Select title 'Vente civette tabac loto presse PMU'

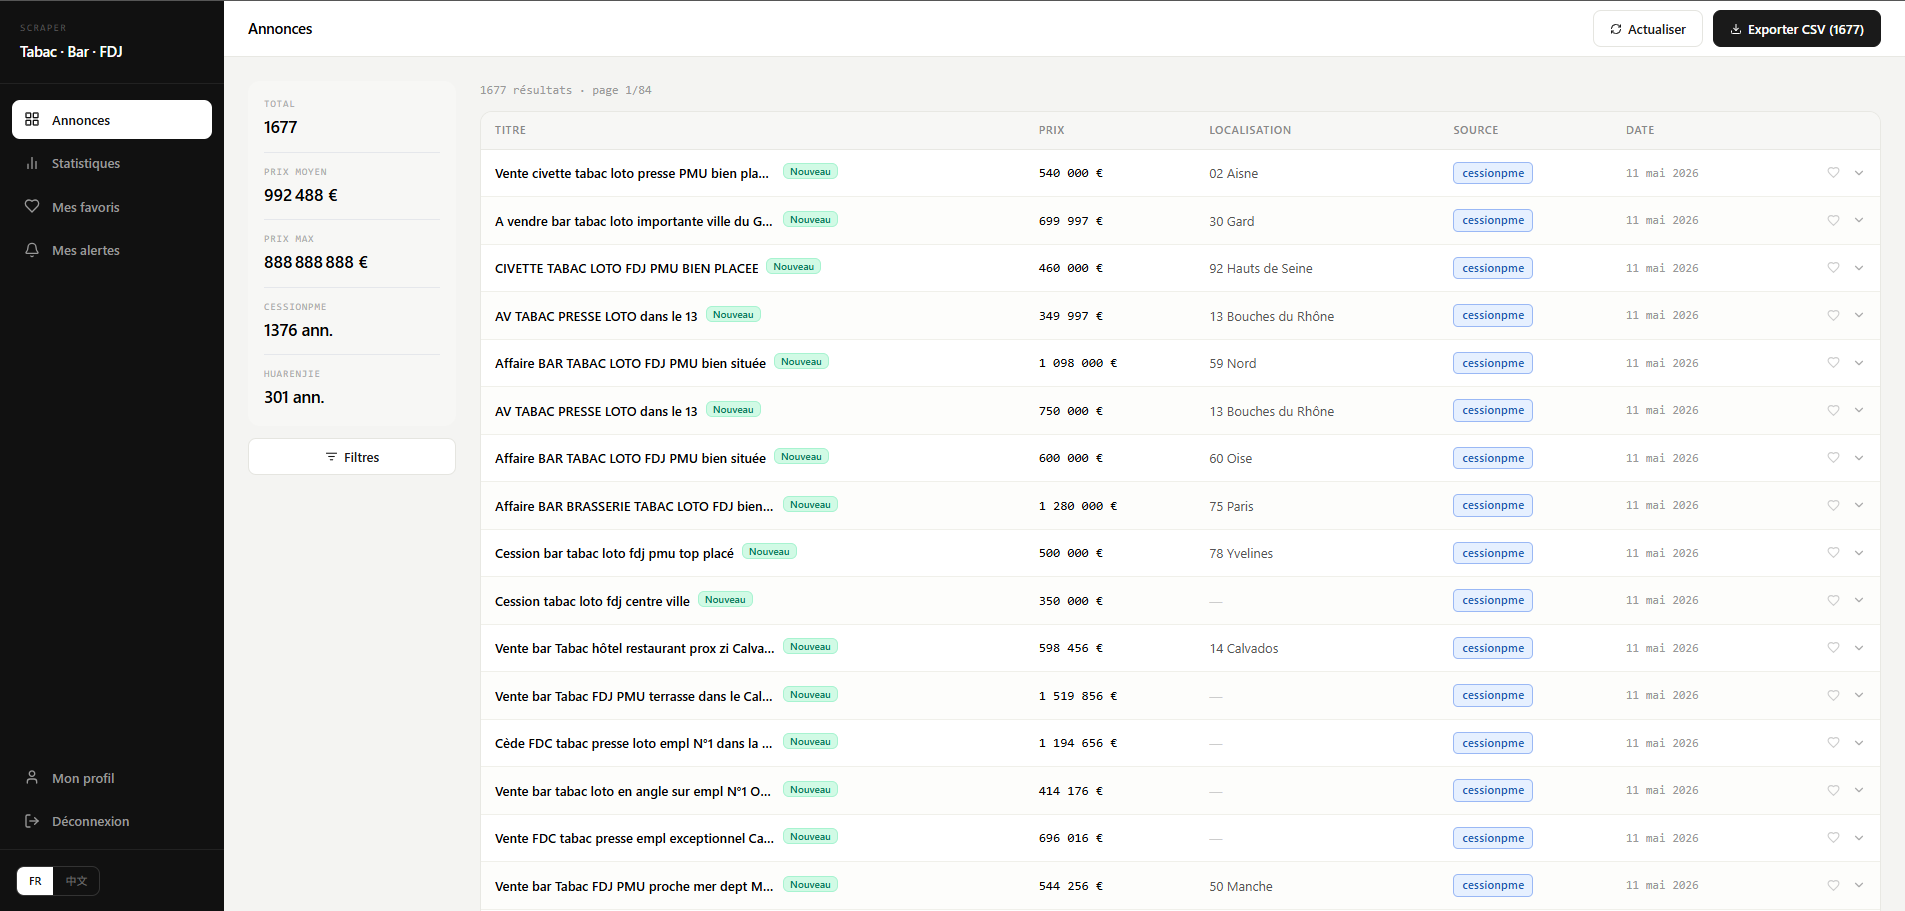[x=632, y=173]
